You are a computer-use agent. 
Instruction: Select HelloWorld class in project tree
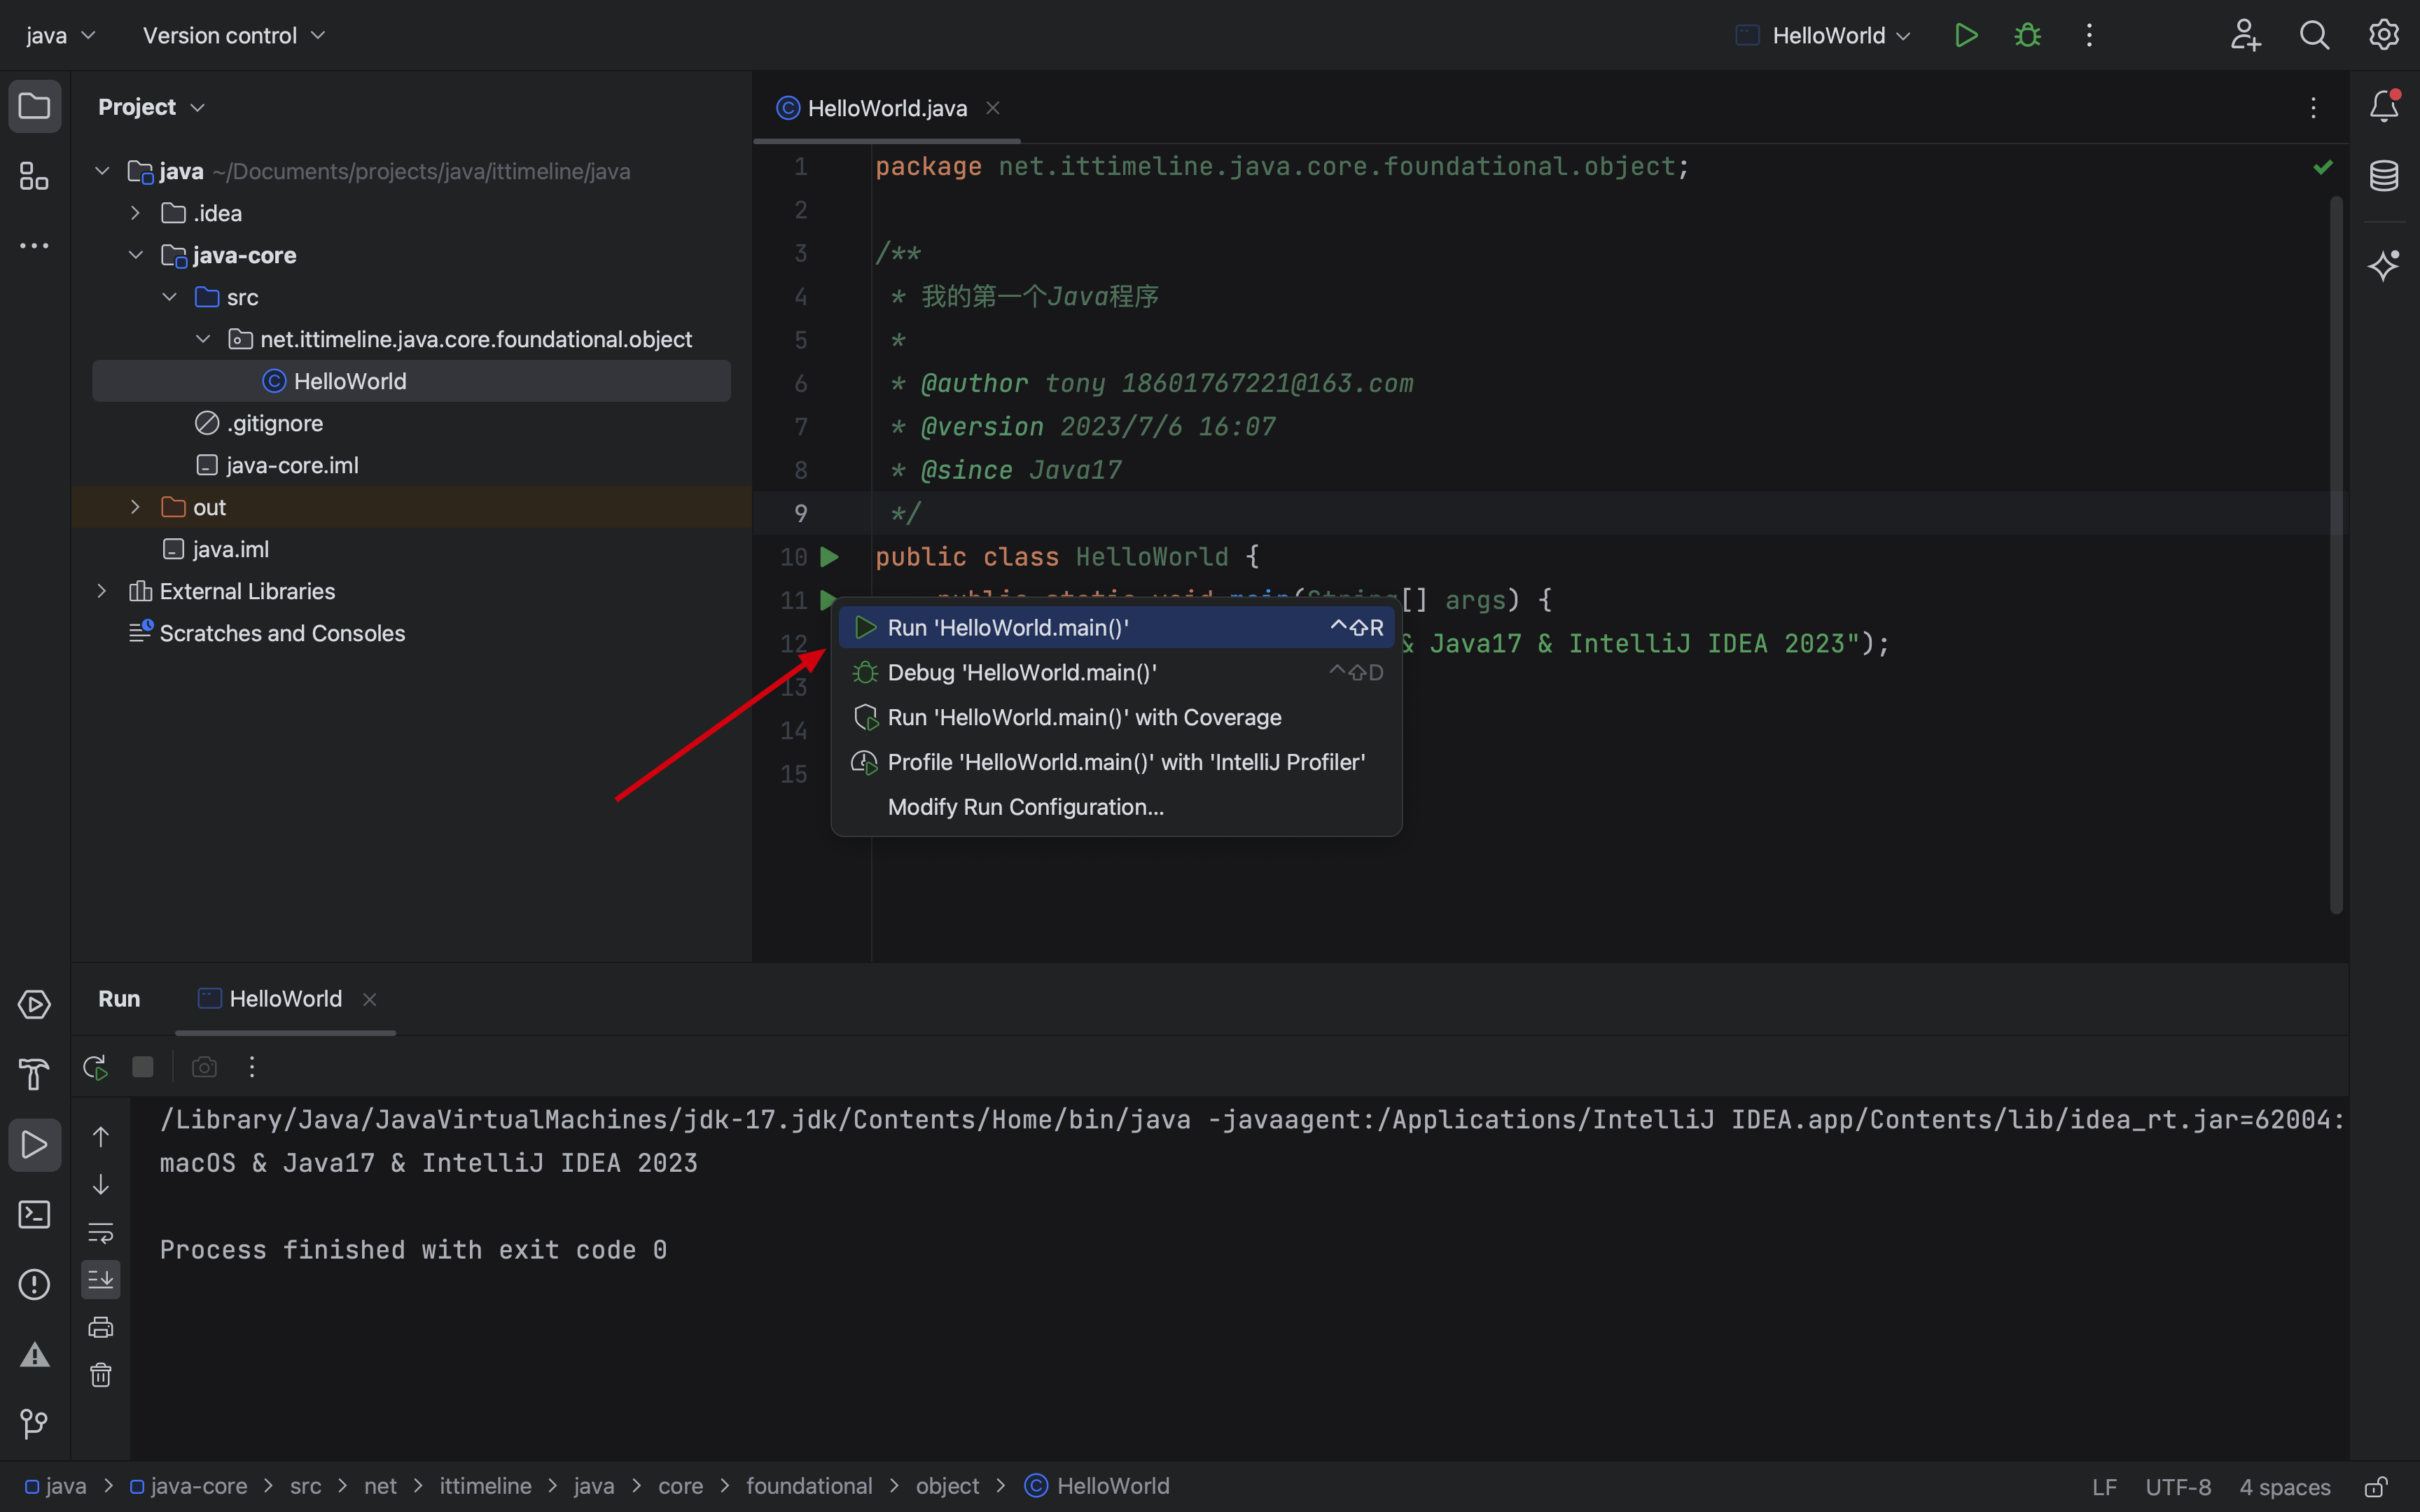click(411, 381)
